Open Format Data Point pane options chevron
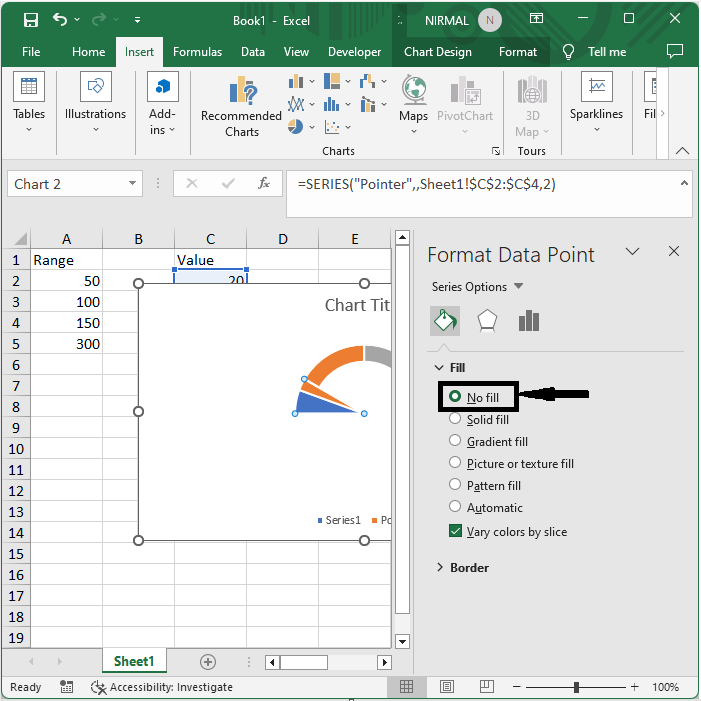 pyautogui.click(x=632, y=251)
